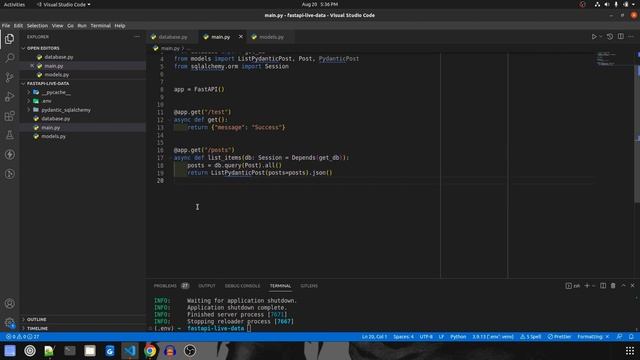Open the Edit menu
This screenshot has width=640, height=360.
18,25
